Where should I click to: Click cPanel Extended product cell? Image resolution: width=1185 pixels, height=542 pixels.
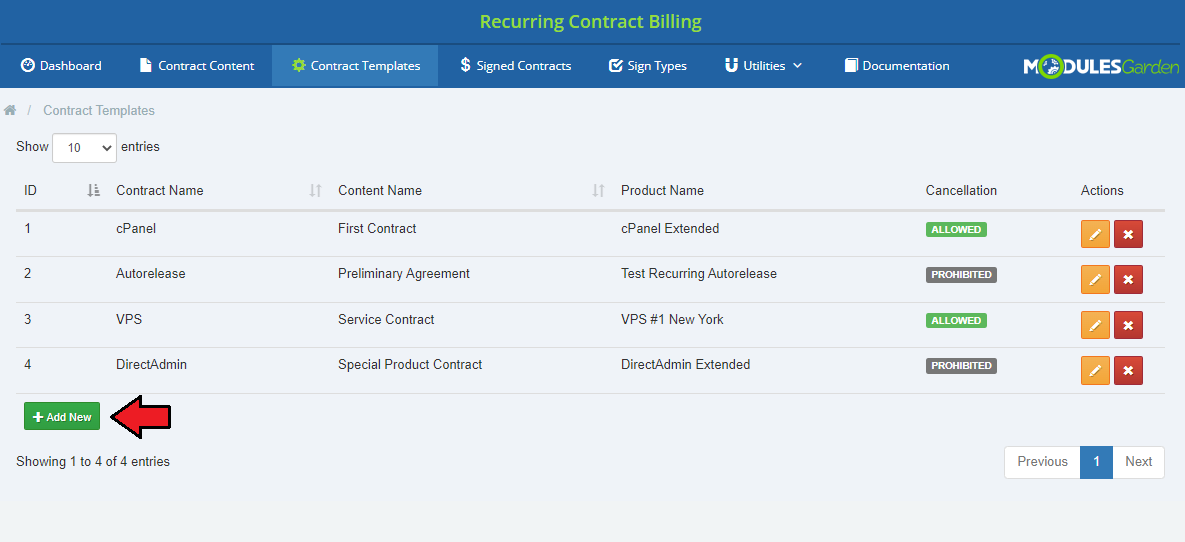[670, 228]
